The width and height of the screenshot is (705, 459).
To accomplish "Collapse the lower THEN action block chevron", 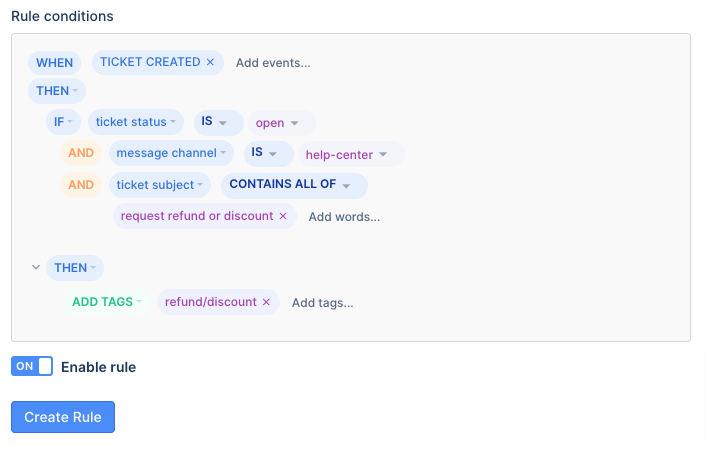I will 36,267.
